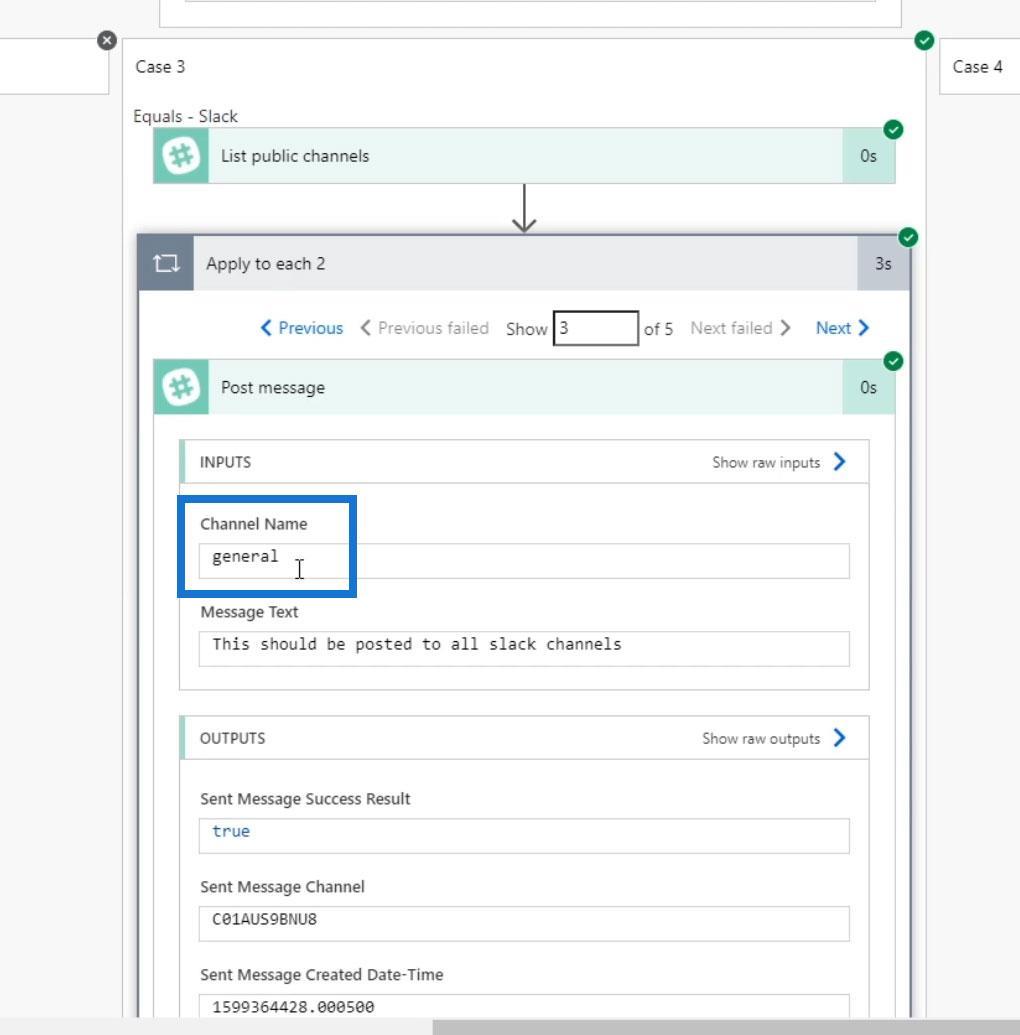
Task: Click the 0s duration on List public channels
Action: [x=868, y=156]
